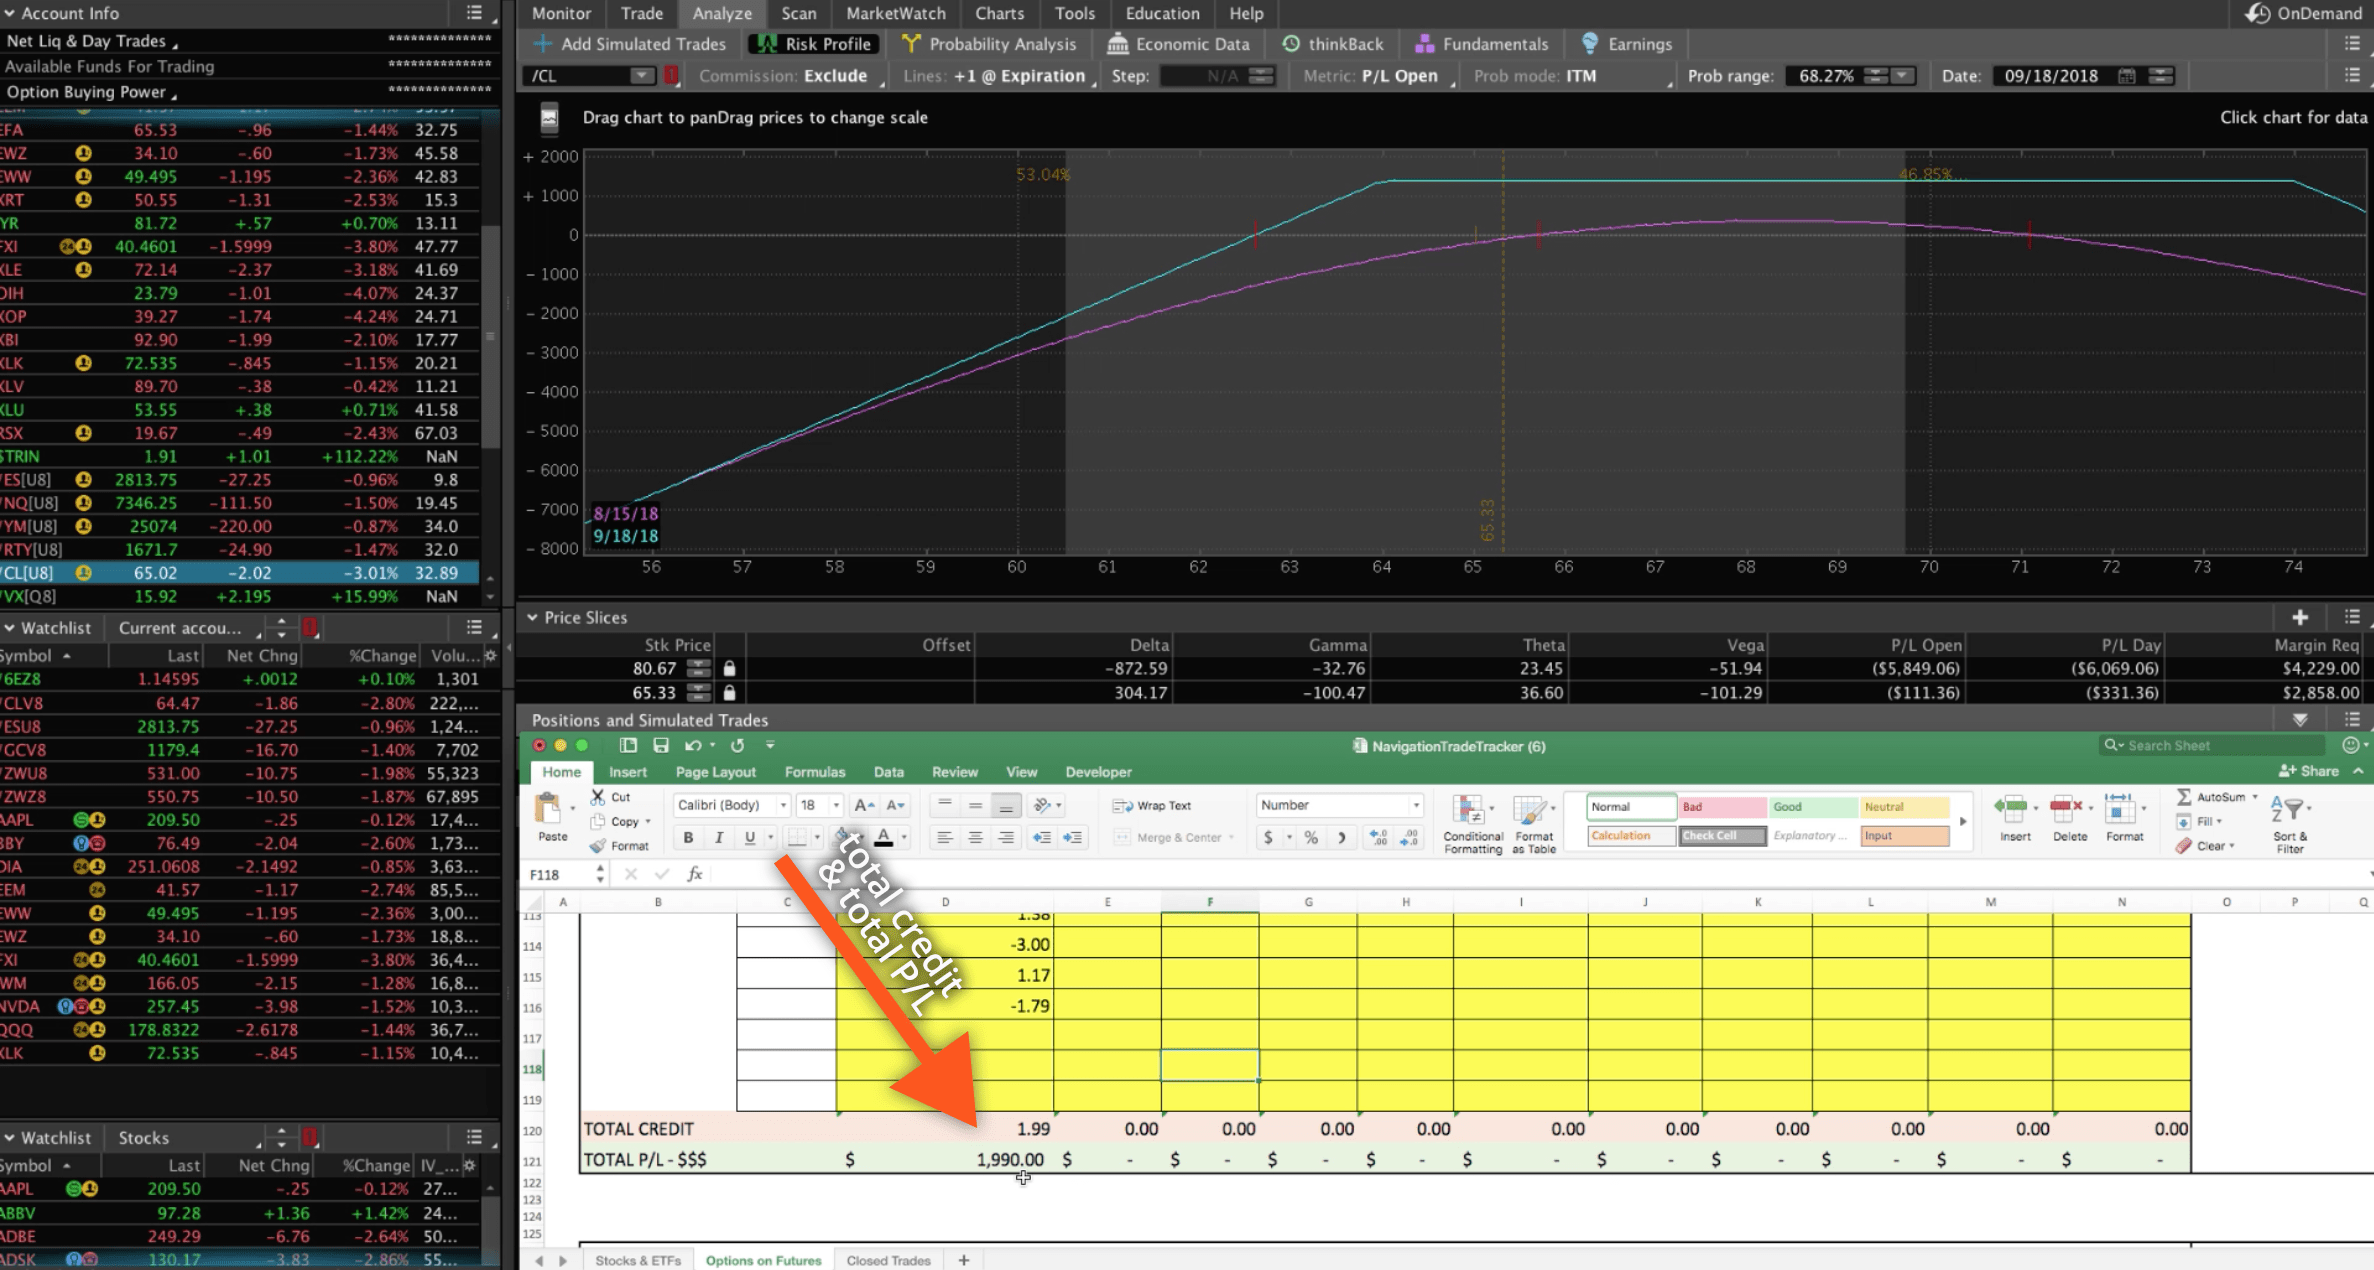Click the Cut scissors icon
Screen dimensions: 2374x1270
(x=598, y=797)
